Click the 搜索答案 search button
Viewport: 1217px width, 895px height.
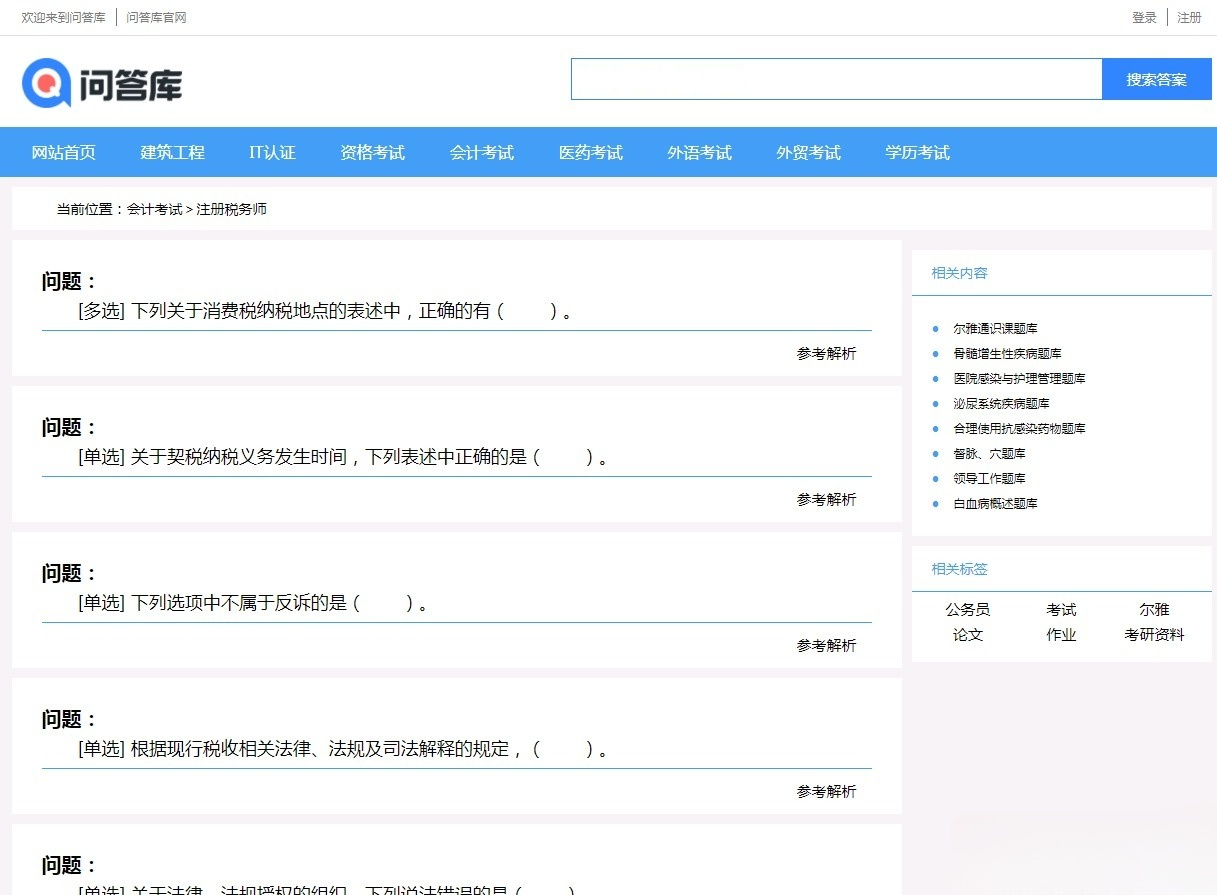[1156, 79]
